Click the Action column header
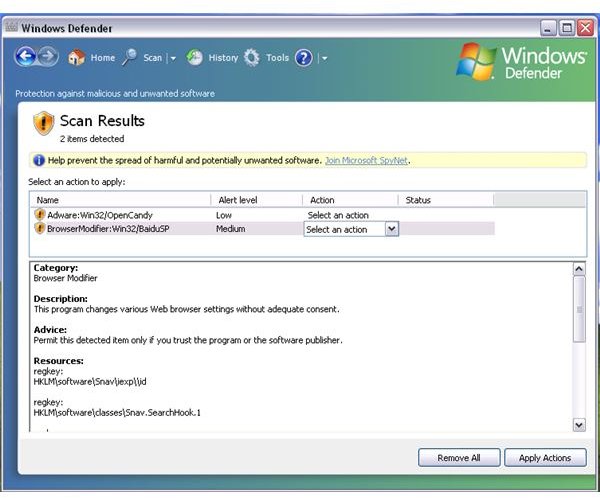 (x=350, y=200)
